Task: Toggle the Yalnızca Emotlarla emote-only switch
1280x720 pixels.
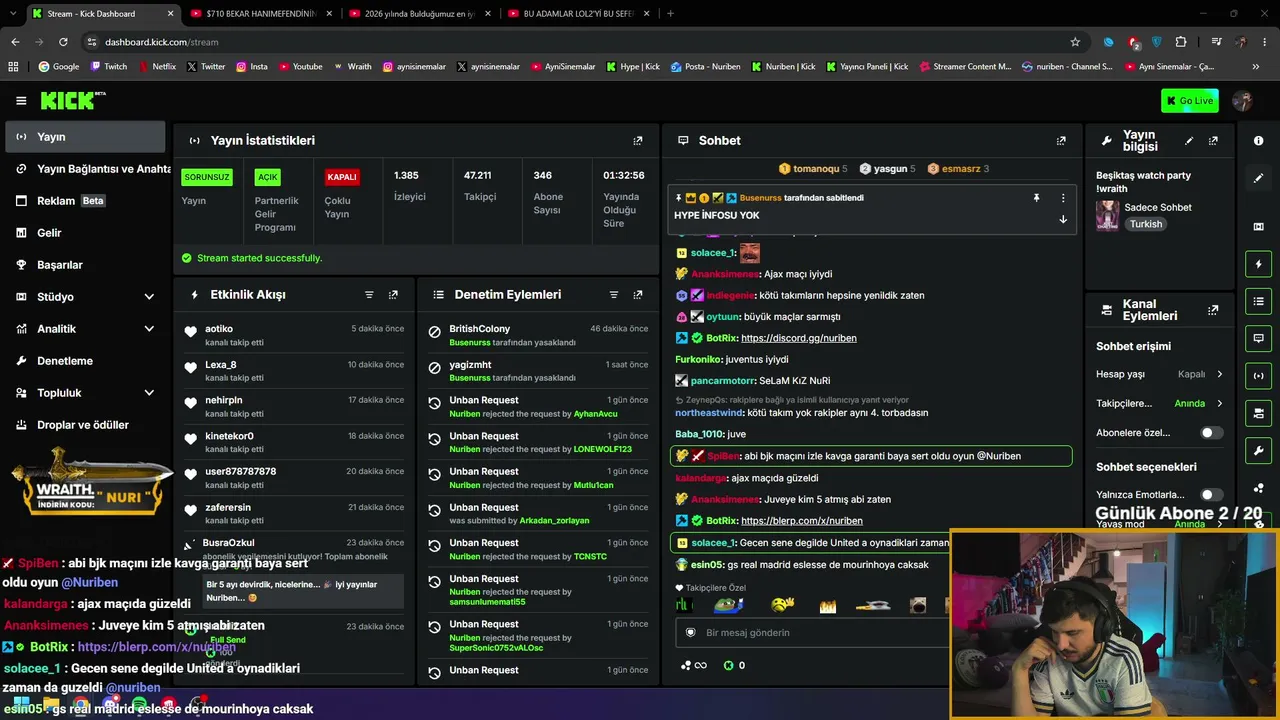Action: 1211,494
